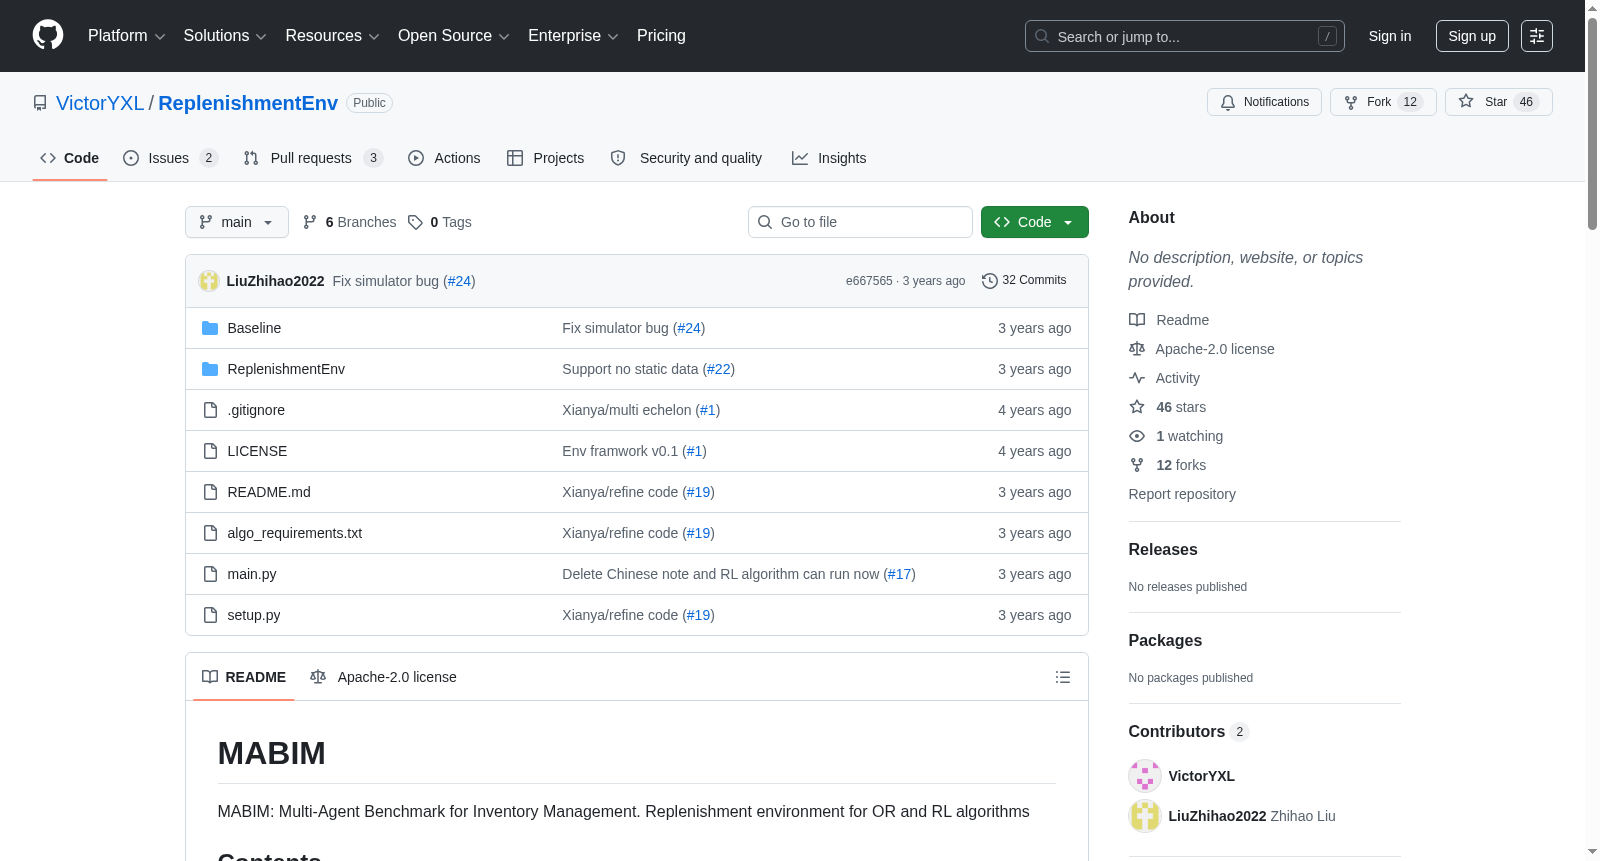Open the Releases heading link
The image size is (1600, 861).
coord(1163,550)
